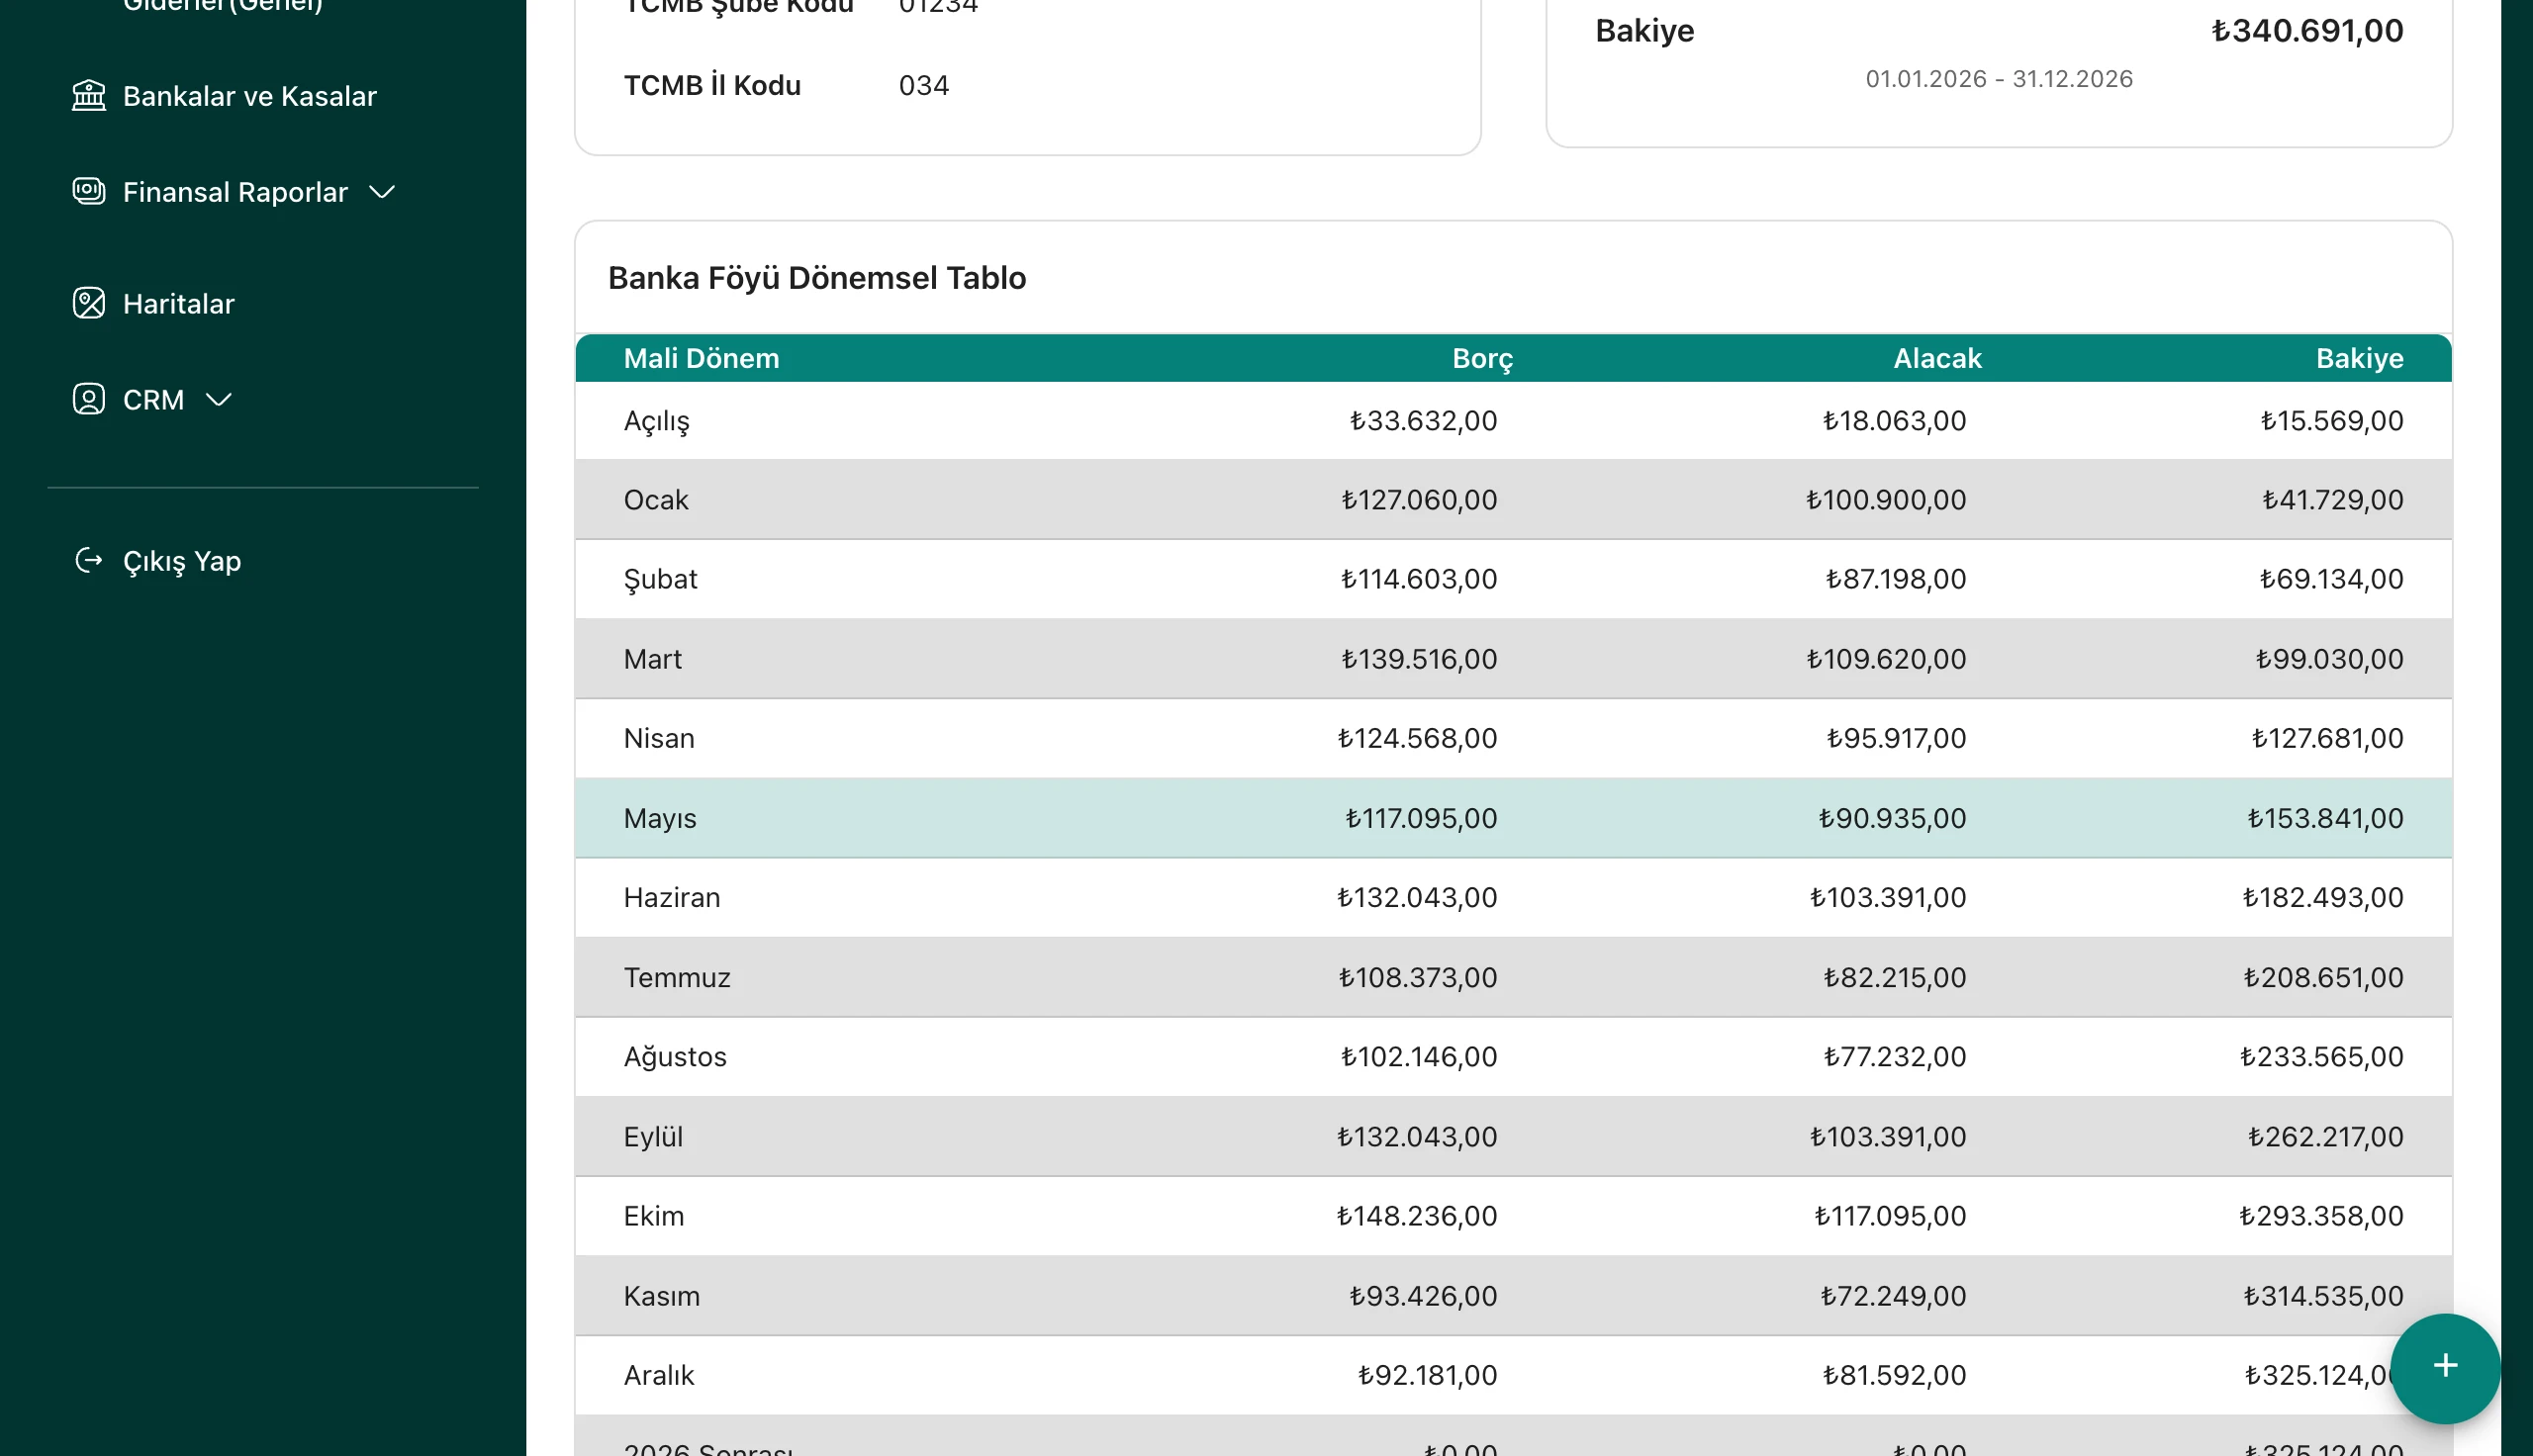
Task: Expand the CRM submenu chevron
Action: pos(218,400)
